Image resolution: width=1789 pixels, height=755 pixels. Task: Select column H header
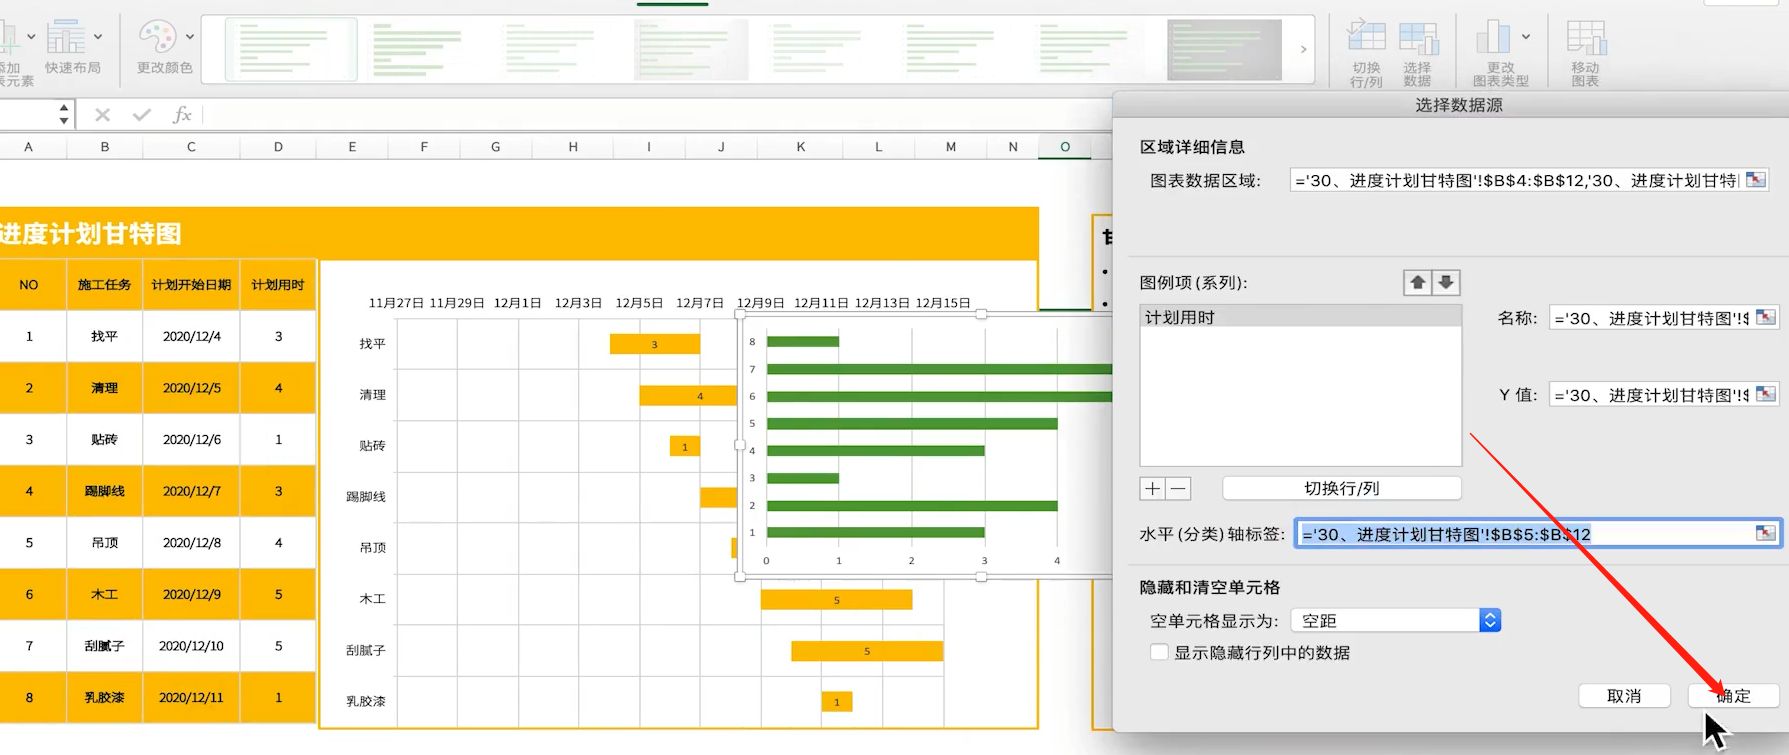[x=573, y=147]
